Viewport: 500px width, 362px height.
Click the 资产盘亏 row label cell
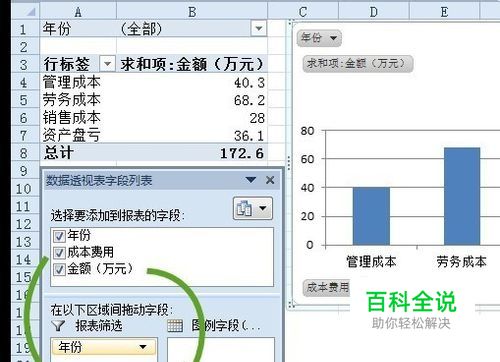tap(78, 135)
